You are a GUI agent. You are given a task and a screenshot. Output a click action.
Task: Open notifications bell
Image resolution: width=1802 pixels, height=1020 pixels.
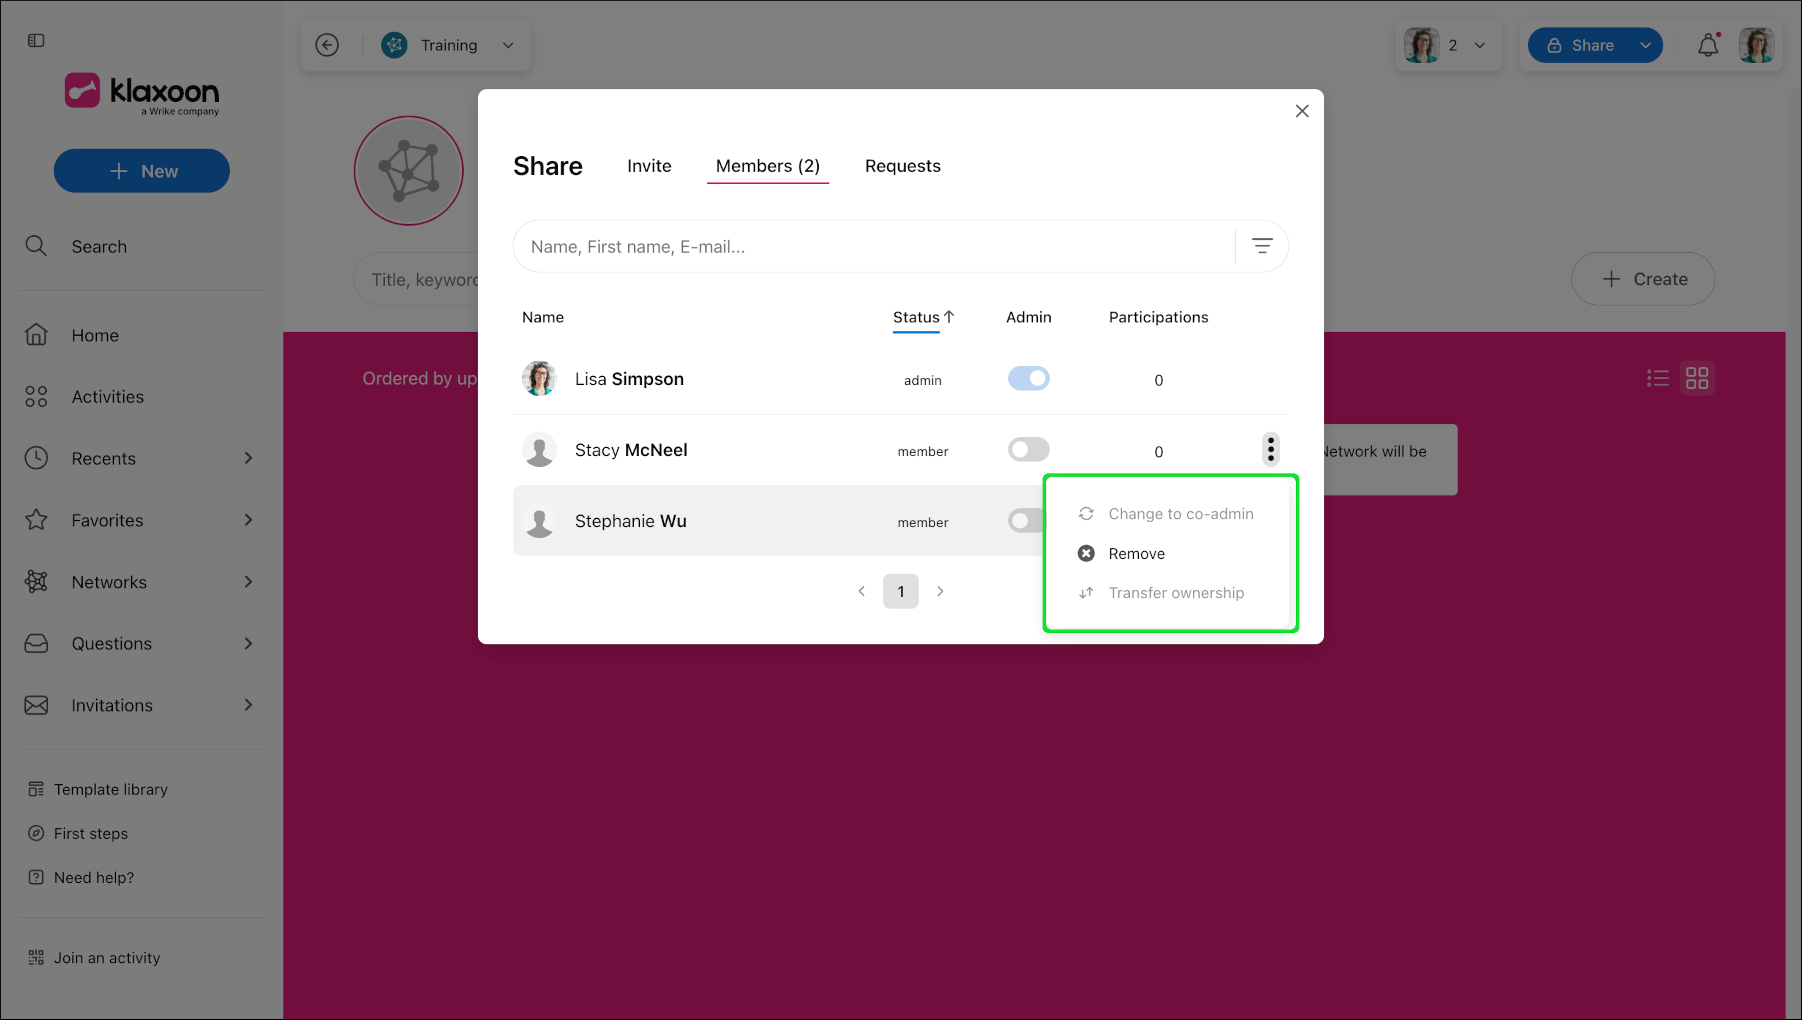tap(1708, 45)
